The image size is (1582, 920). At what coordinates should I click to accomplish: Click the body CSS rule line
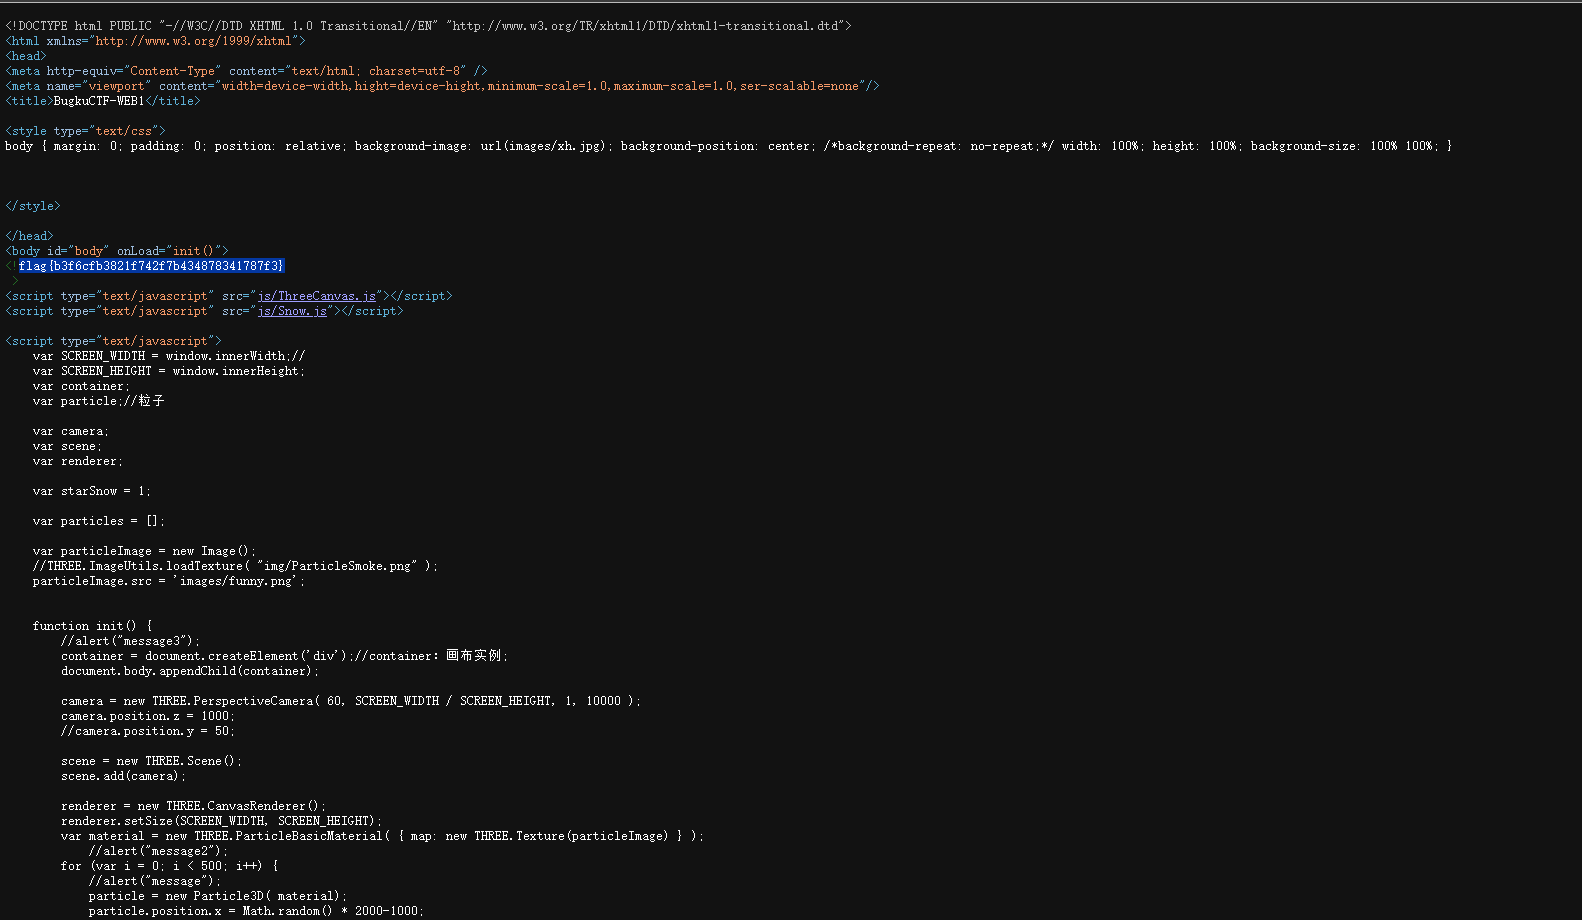[728, 146]
